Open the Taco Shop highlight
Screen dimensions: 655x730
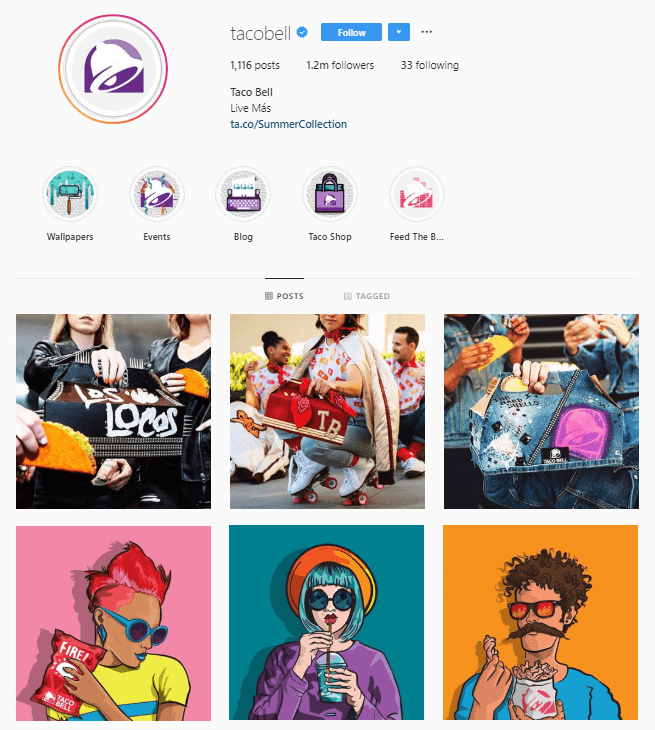pyautogui.click(x=330, y=194)
